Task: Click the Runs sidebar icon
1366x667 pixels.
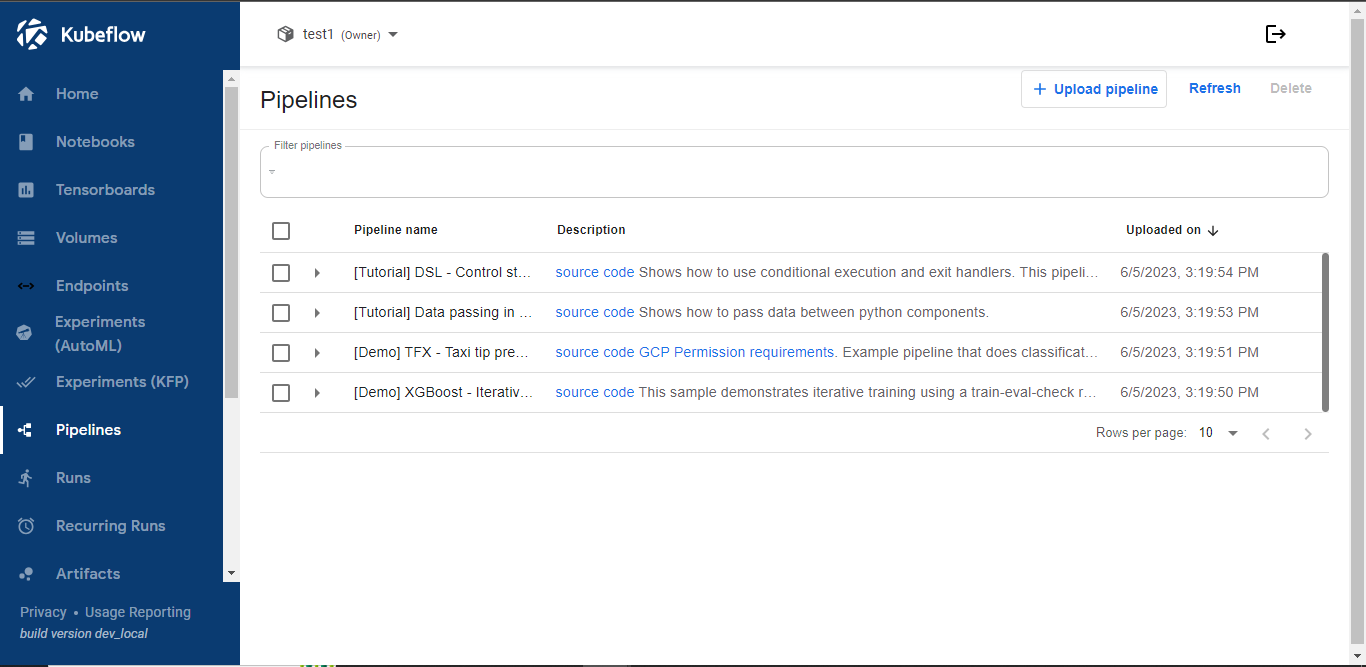Action: (x=24, y=477)
